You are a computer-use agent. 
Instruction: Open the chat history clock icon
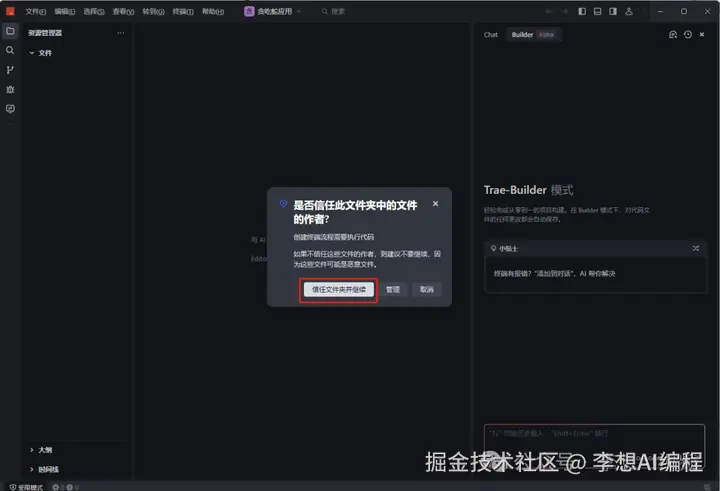point(687,34)
